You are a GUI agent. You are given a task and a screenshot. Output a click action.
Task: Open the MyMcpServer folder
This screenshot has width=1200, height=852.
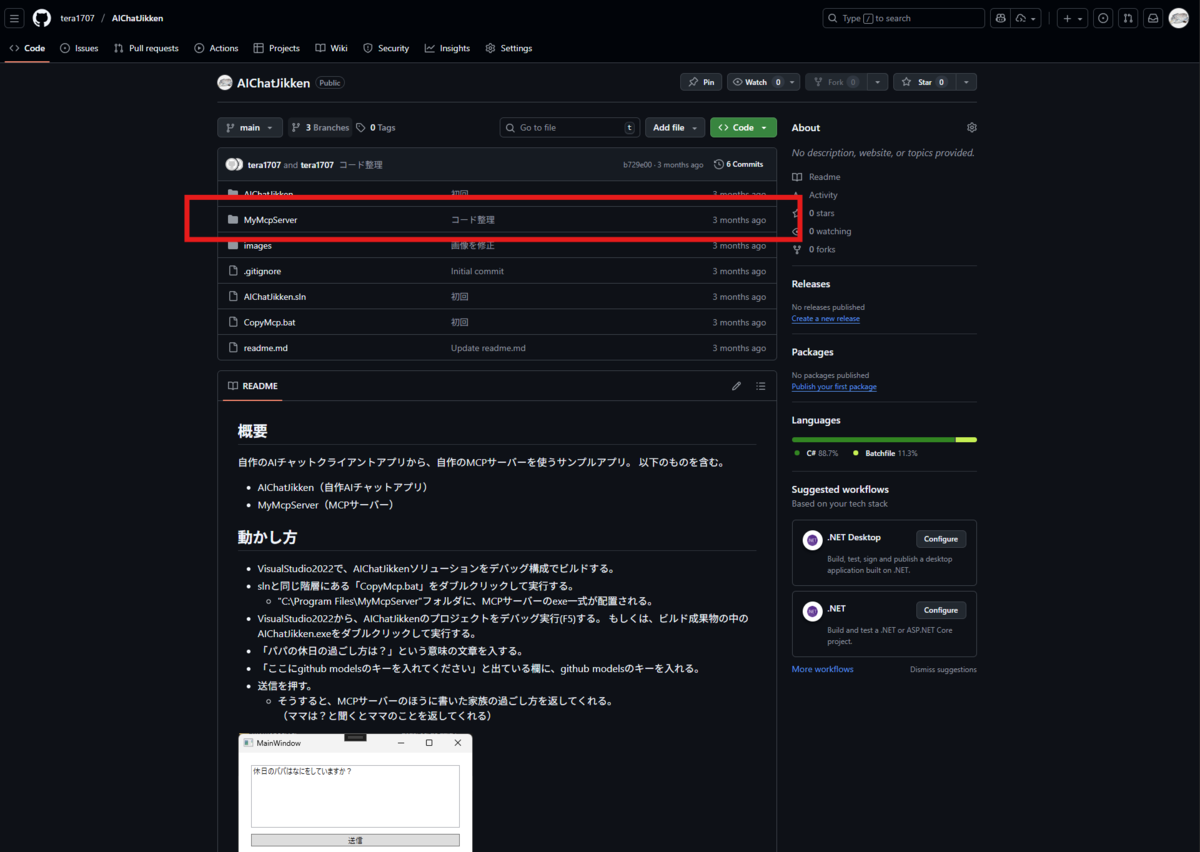270,220
